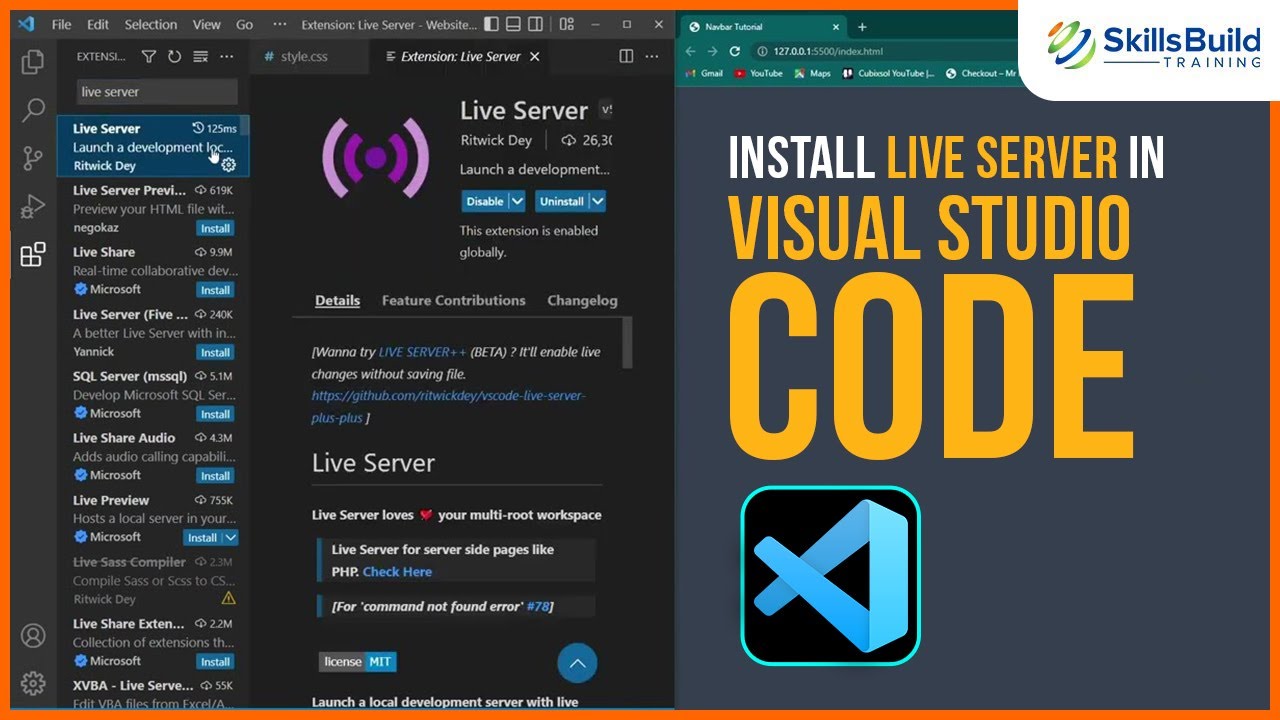Open Source Control view in activity bar
Image resolution: width=1280 pixels, height=720 pixels.
pos(33,158)
